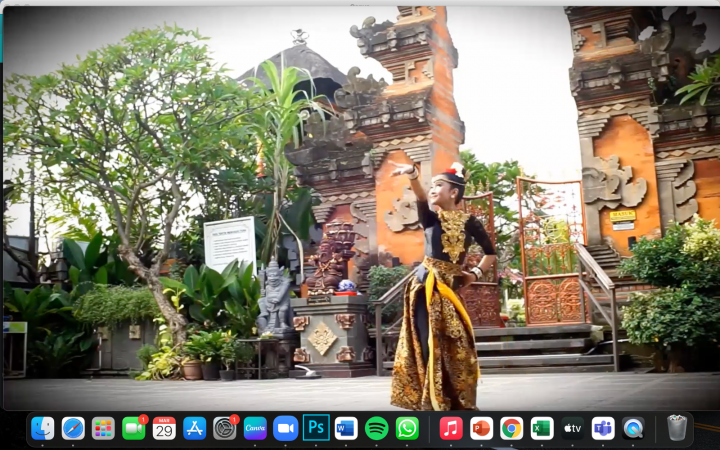The height and width of the screenshot is (450, 720).
Task: Open Launchpad app grid
Action: [103, 428]
